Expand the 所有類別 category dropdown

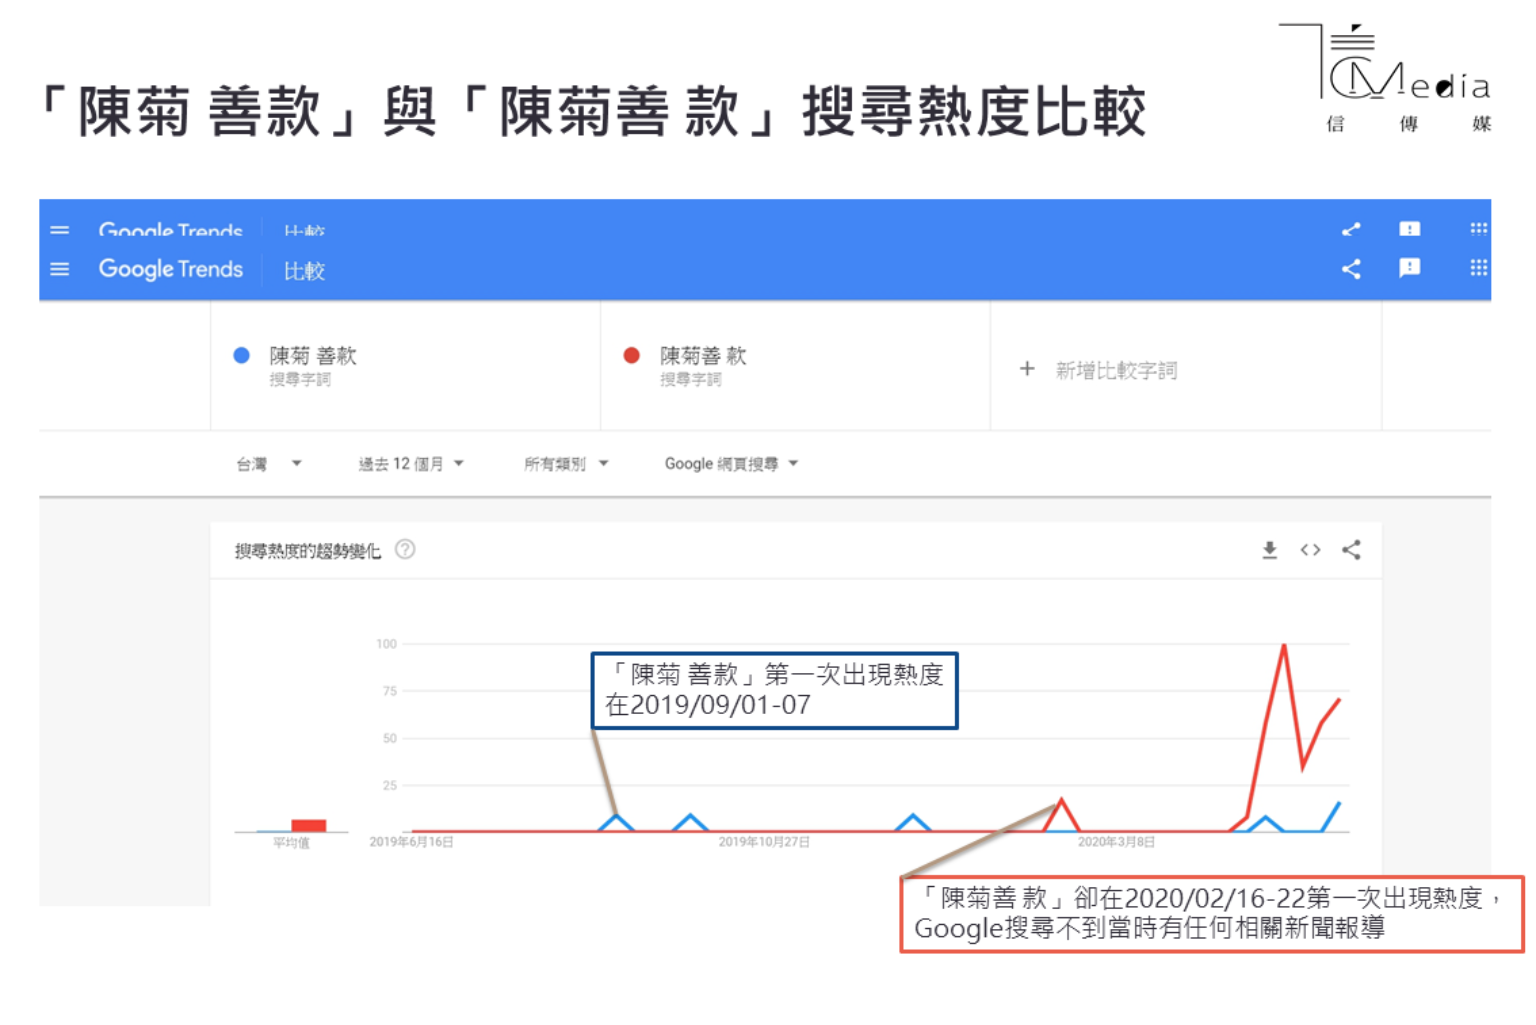pos(566,464)
